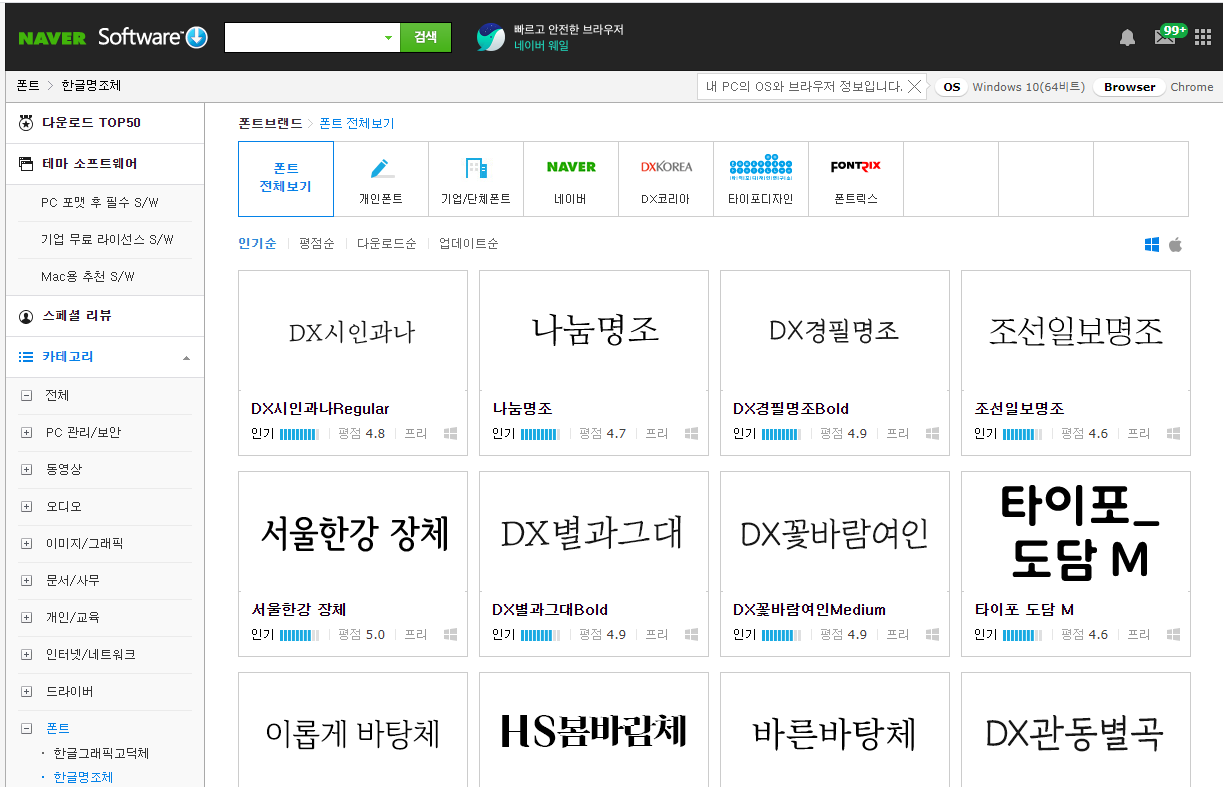This screenshot has width=1223, height=787.
Task: Select the 기업/단체폰트 building icon
Action: 476,168
